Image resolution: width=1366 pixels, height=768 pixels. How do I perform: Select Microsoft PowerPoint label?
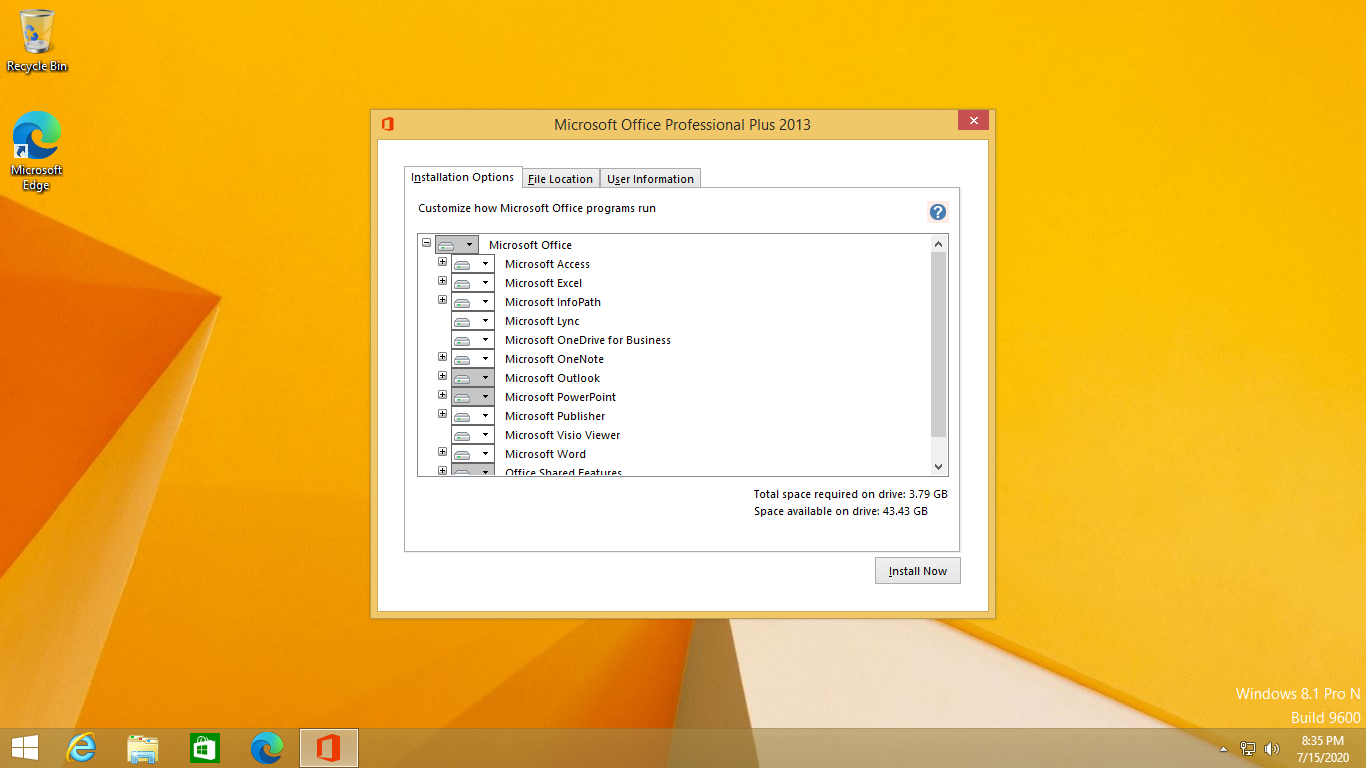560,397
